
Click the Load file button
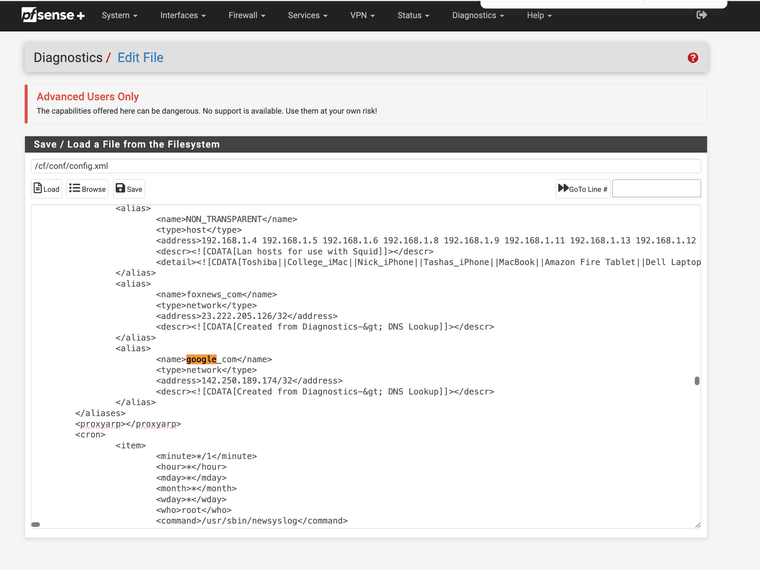click(x=47, y=189)
